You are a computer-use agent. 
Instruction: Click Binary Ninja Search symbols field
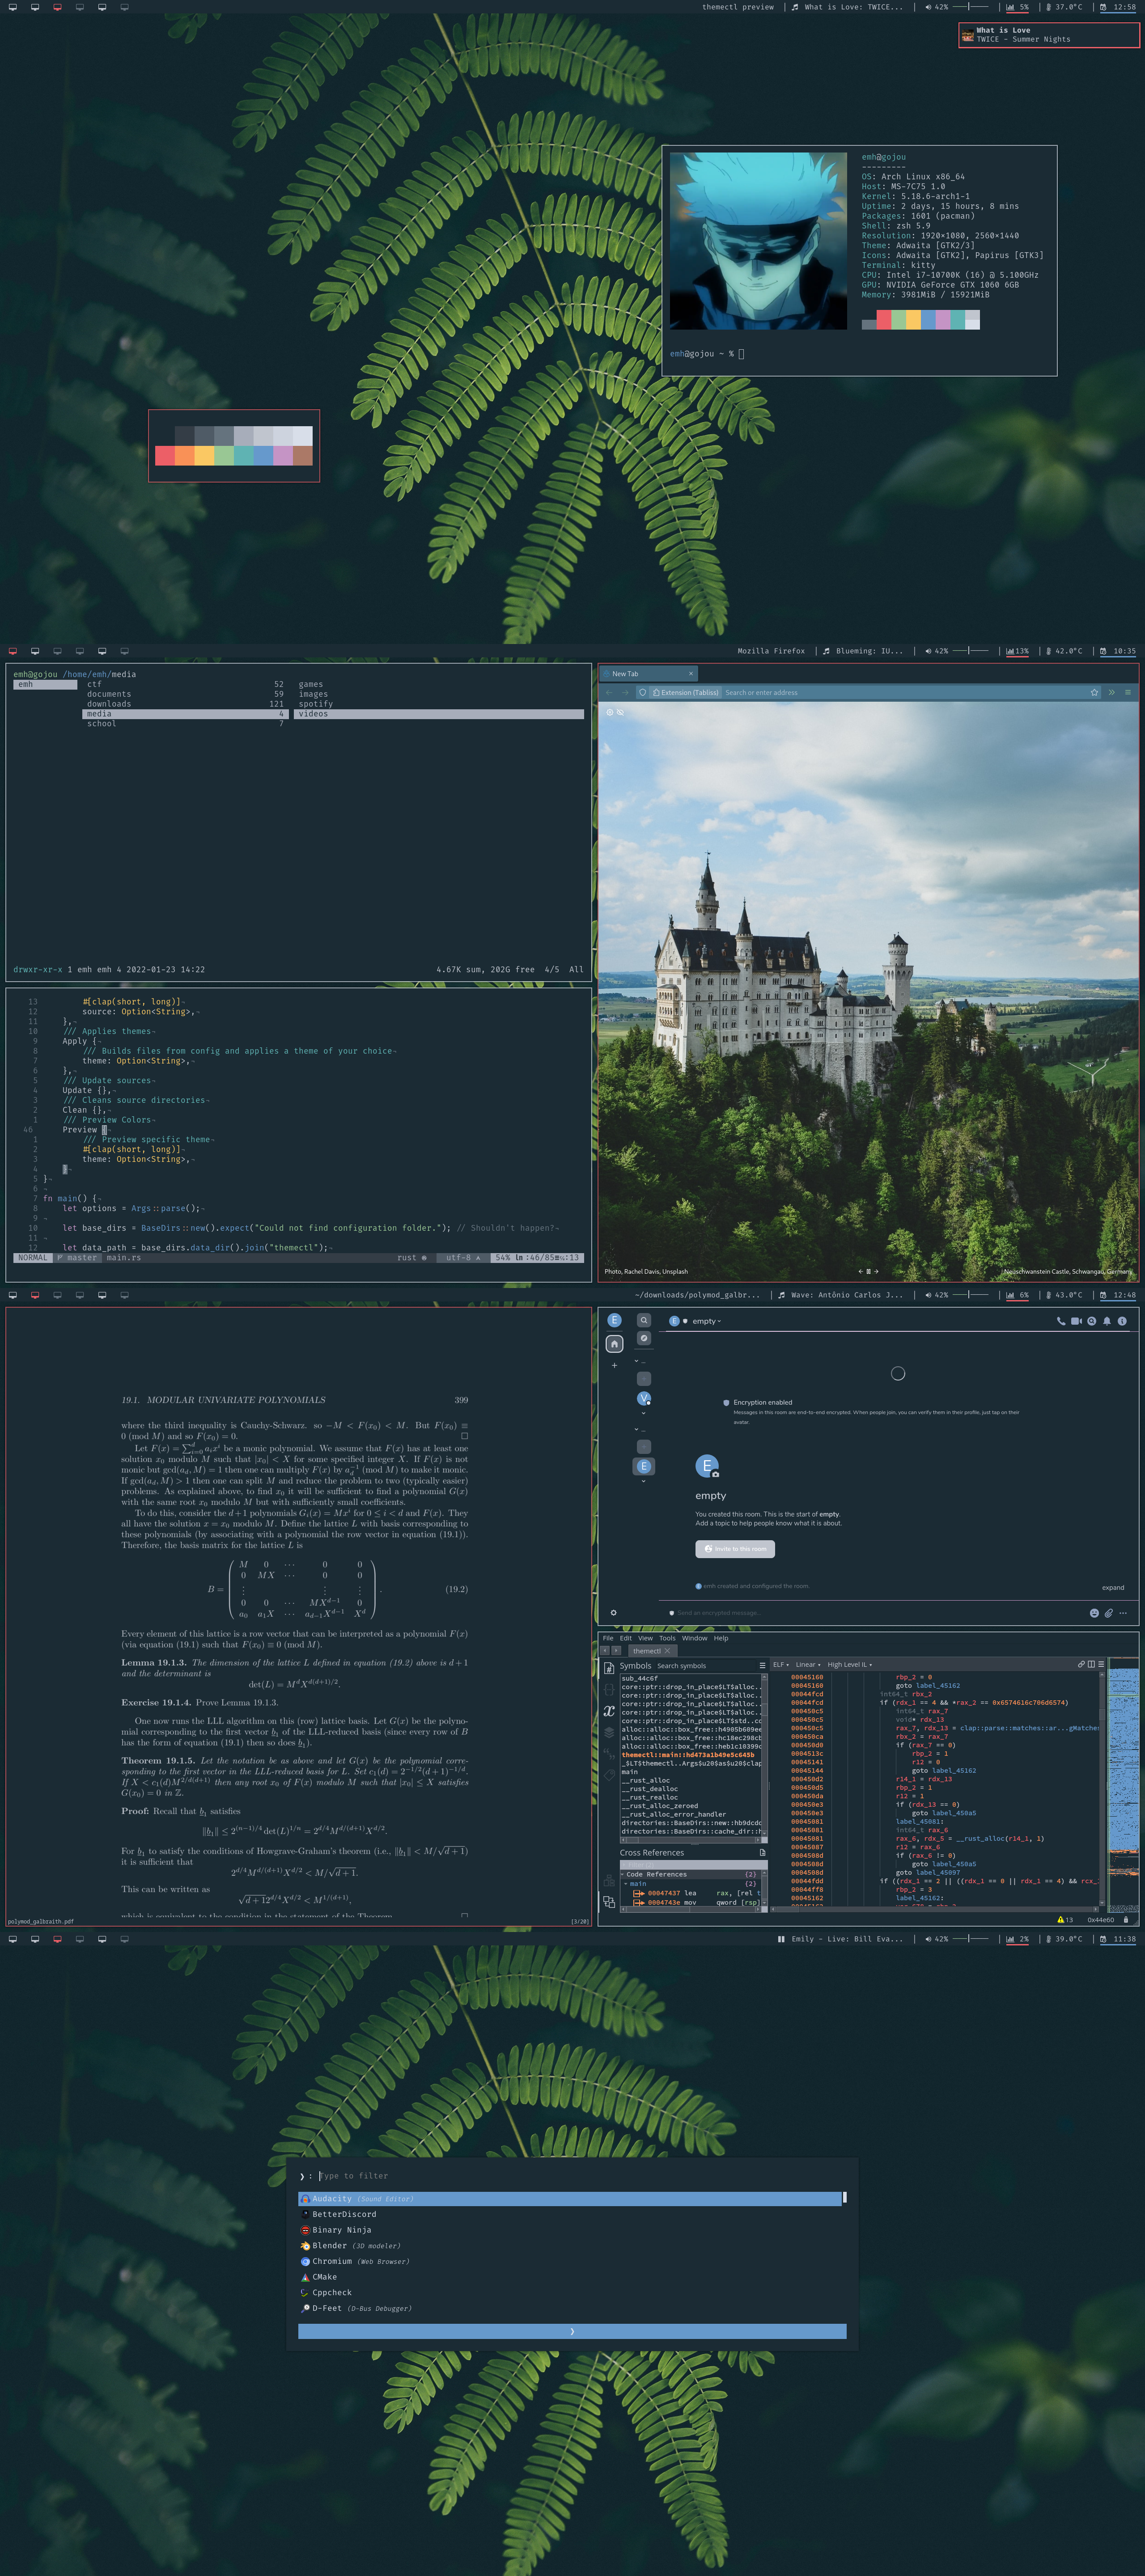pos(705,1666)
